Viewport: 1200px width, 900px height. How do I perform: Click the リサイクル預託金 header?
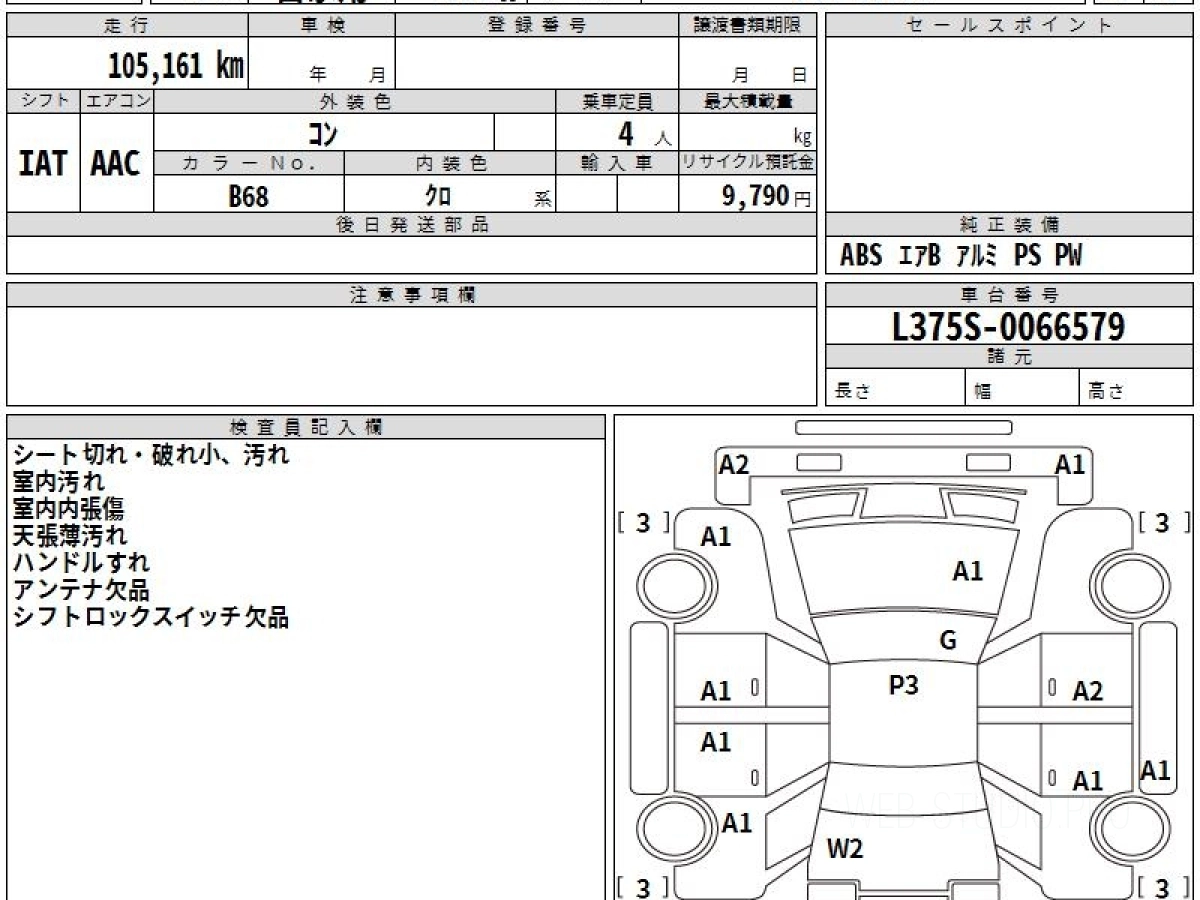748,164
